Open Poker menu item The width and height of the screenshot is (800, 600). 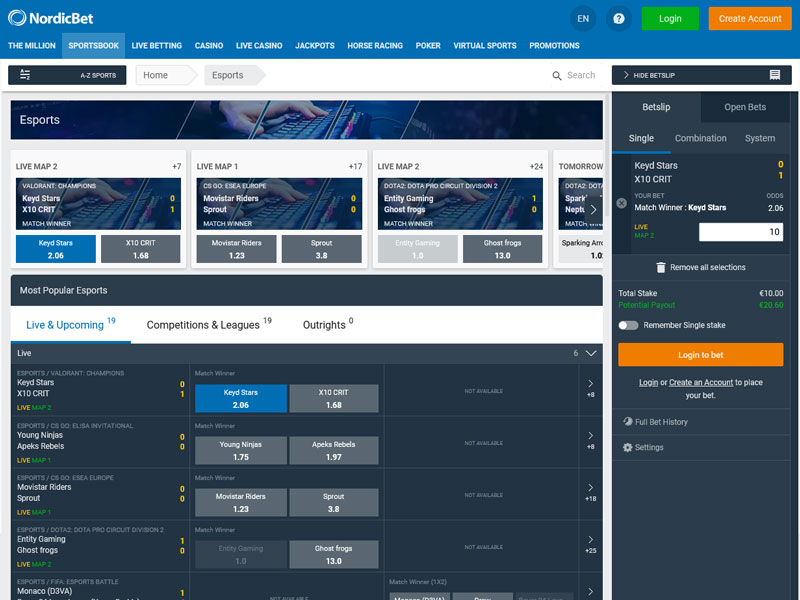(428, 45)
